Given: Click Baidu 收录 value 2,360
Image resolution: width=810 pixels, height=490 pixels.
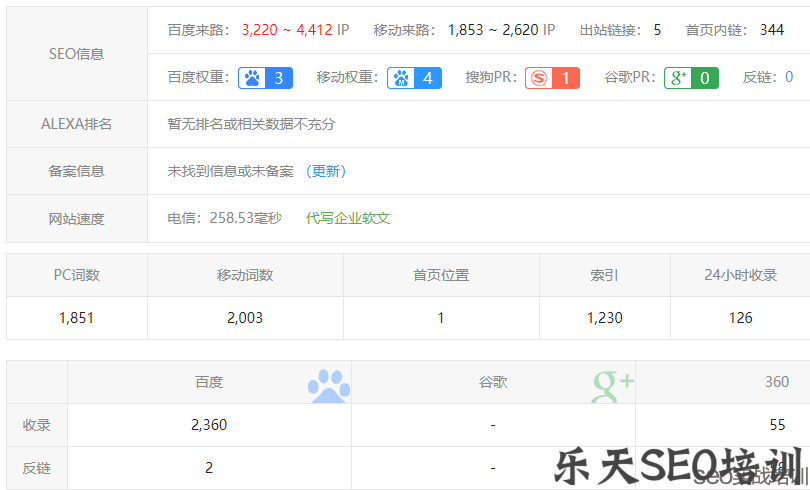Looking at the screenshot, I should pyautogui.click(x=209, y=425).
